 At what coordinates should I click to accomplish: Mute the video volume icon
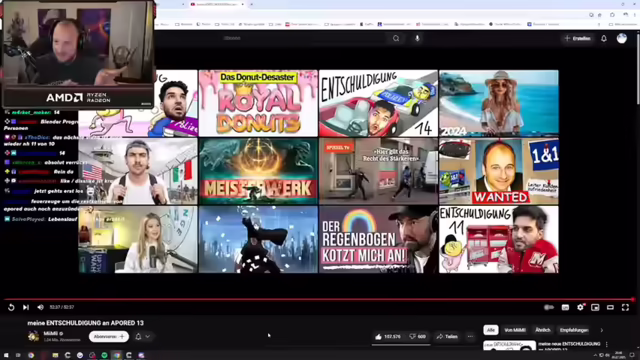(40, 307)
